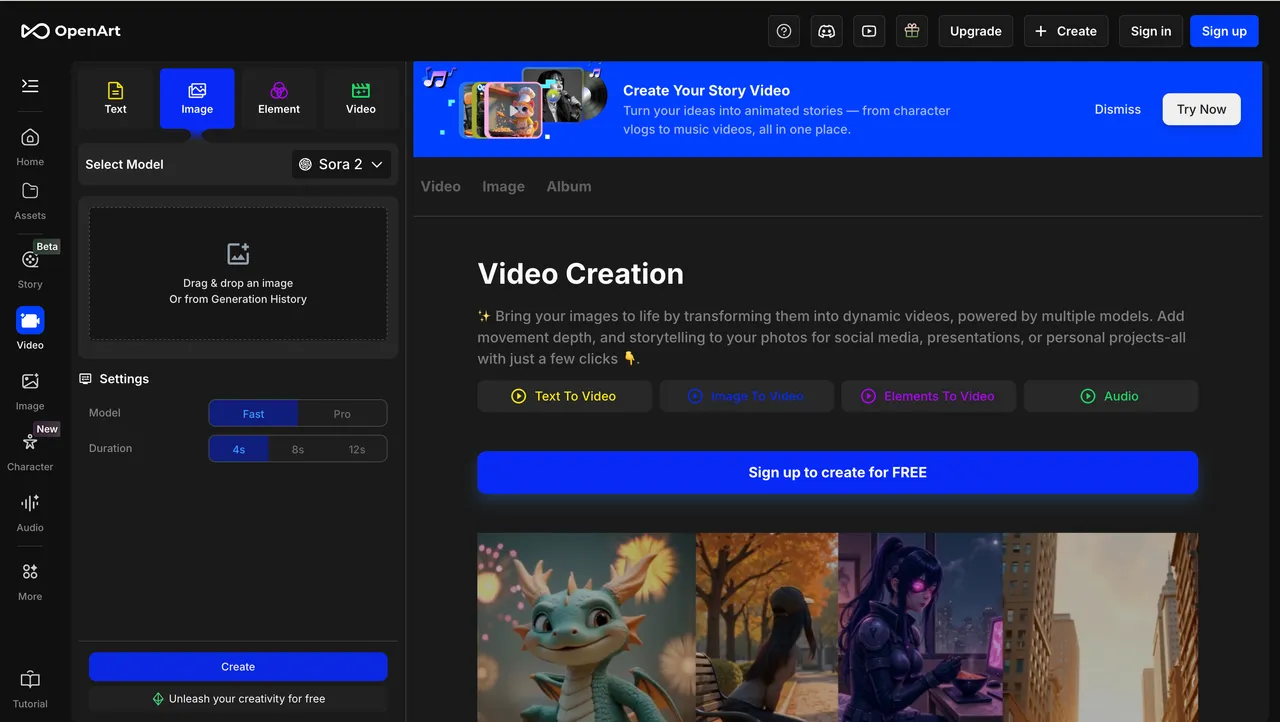The width and height of the screenshot is (1280, 722).
Task: Open Character tool in sidebar
Action: click(30, 451)
